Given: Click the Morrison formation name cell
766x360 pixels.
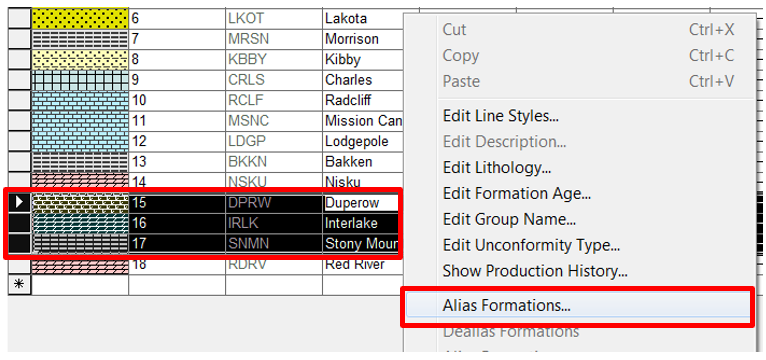Looking at the screenshot, I should (x=362, y=39).
